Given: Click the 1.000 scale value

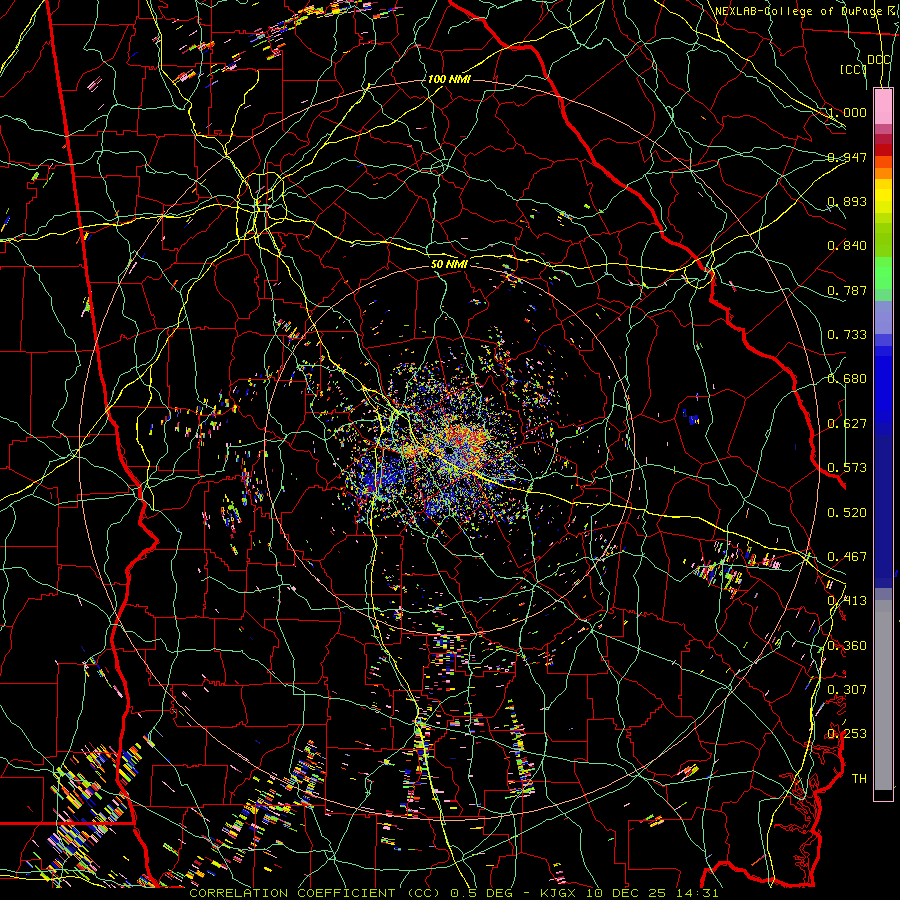Looking at the screenshot, I should click(847, 112).
